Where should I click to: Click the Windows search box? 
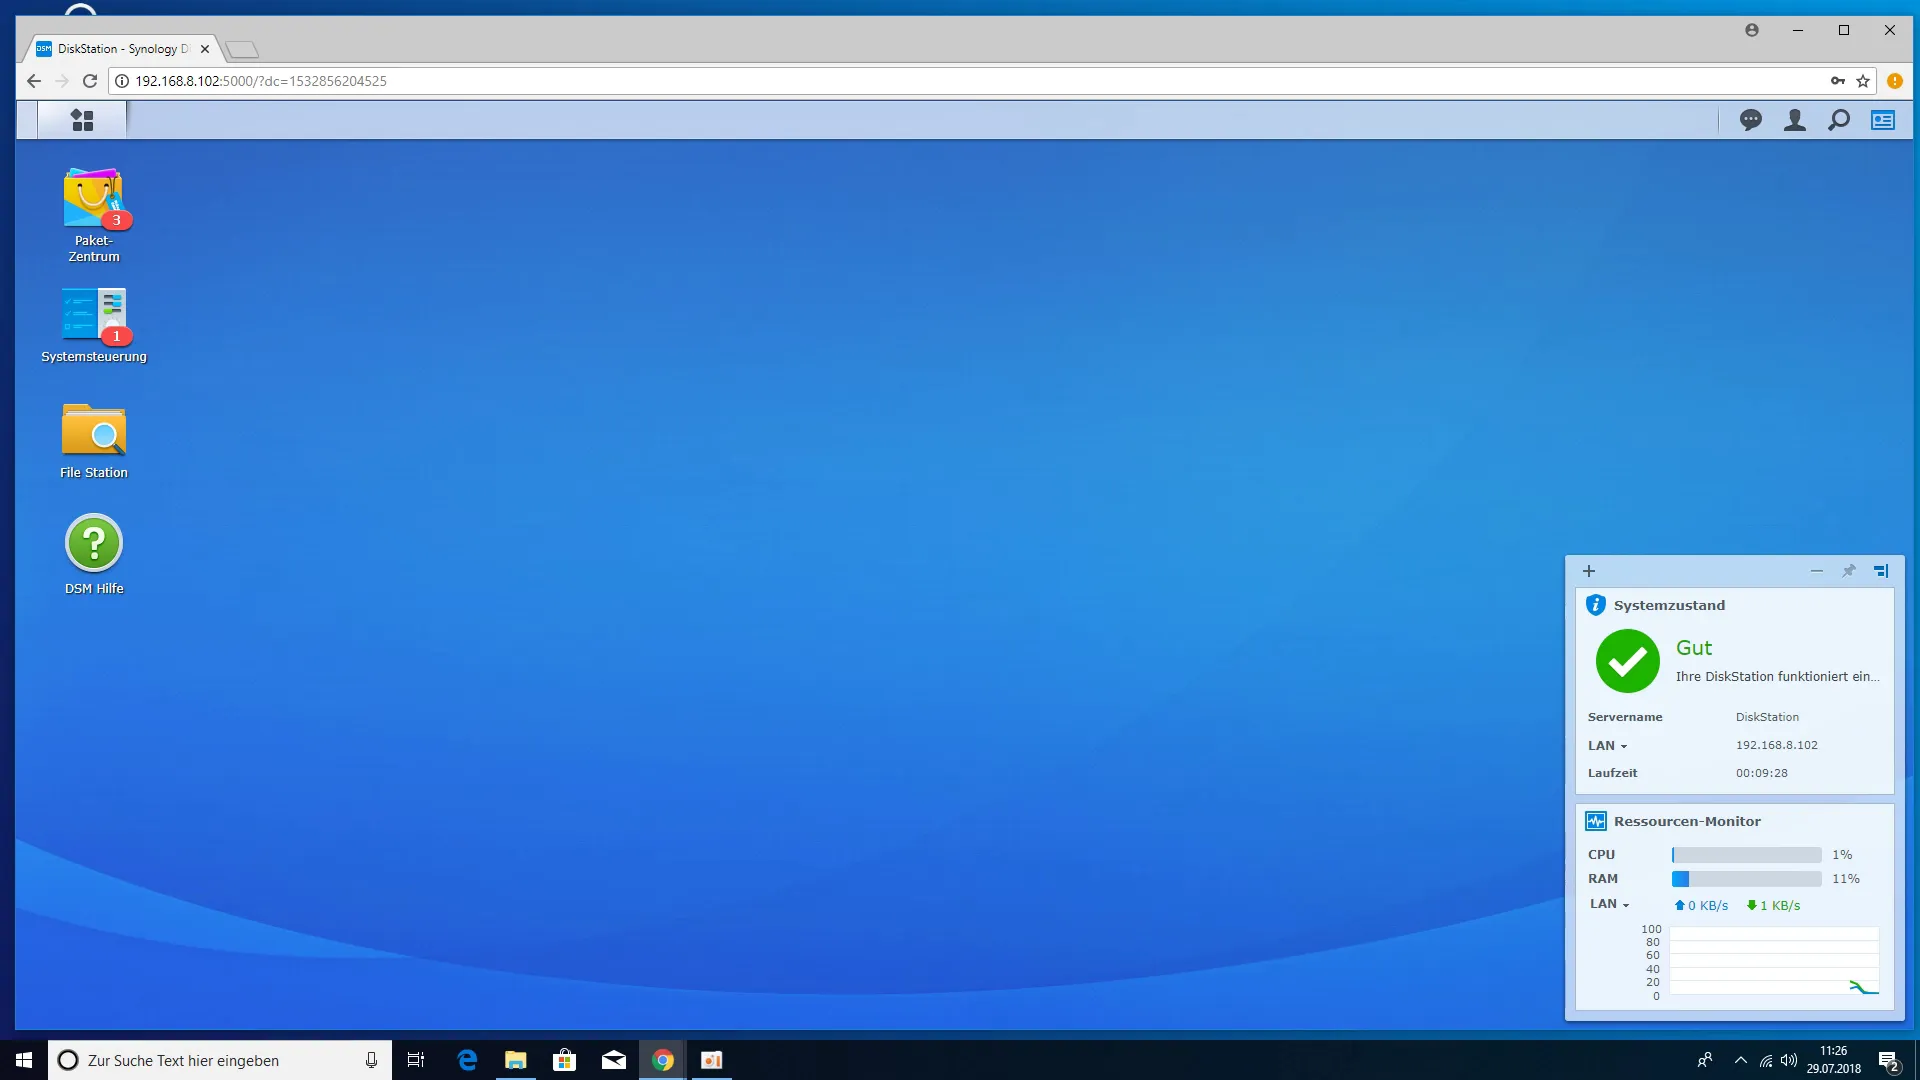220,1060
